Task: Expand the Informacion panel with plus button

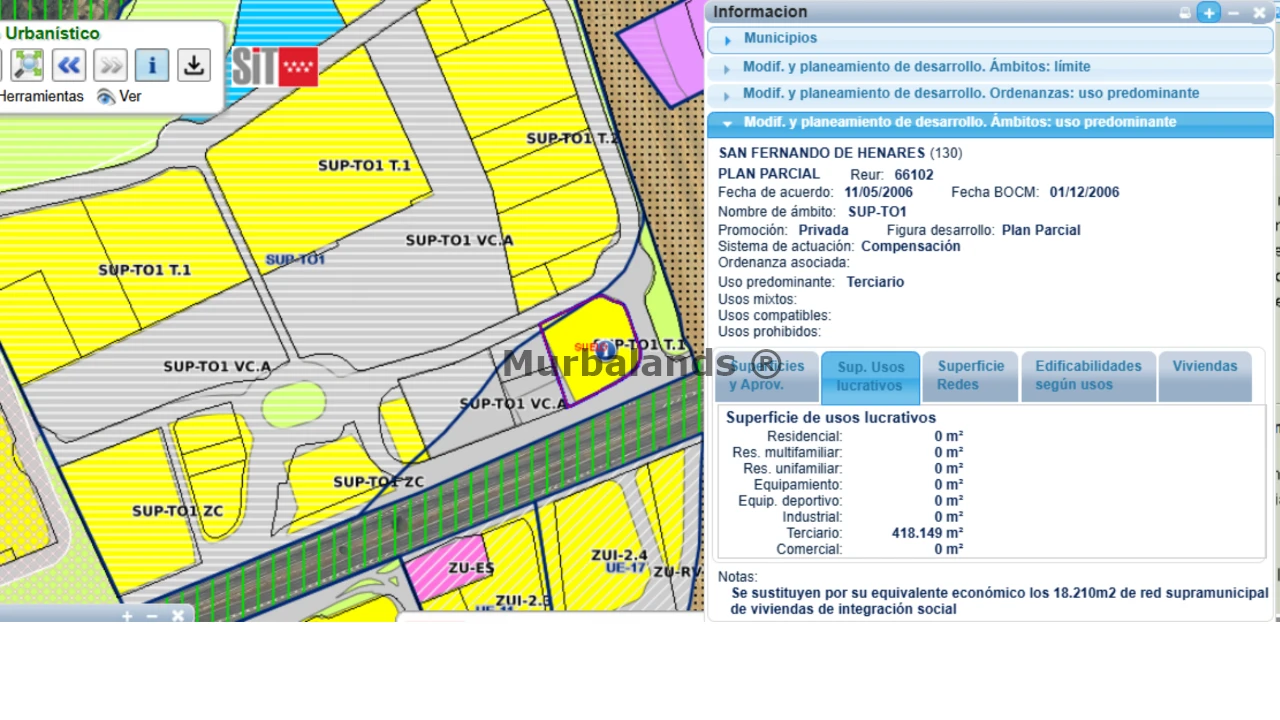Action: point(1209,13)
